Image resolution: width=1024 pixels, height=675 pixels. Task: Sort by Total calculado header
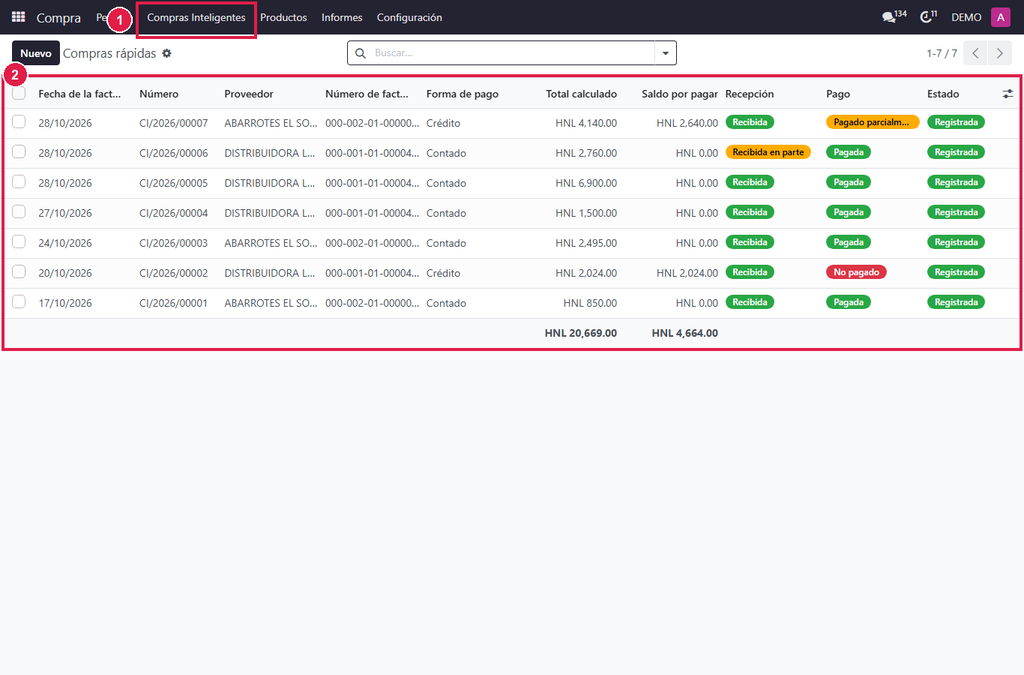point(581,94)
